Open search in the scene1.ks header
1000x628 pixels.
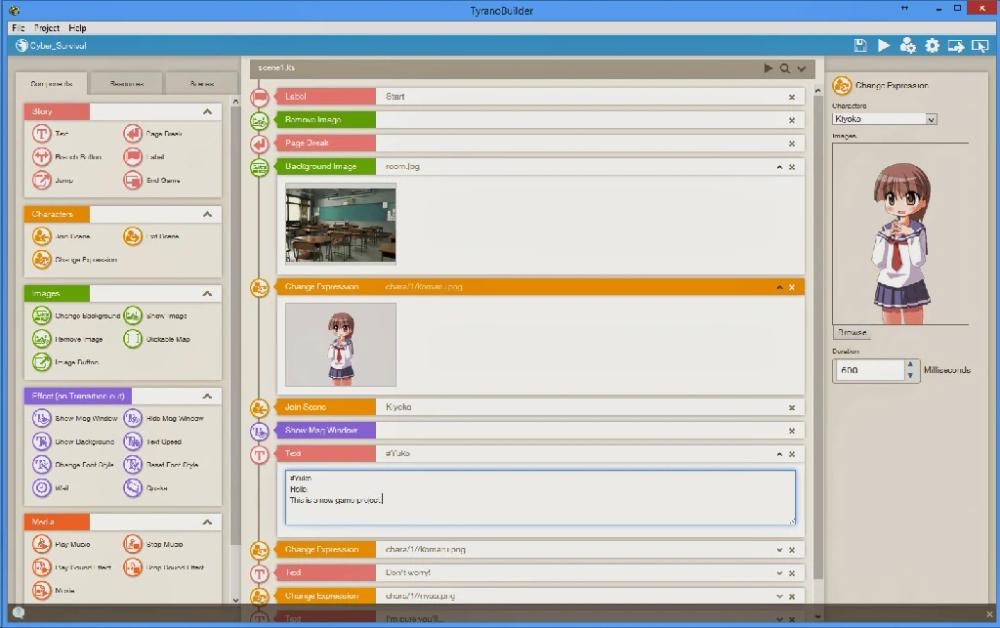click(x=784, y=68)
